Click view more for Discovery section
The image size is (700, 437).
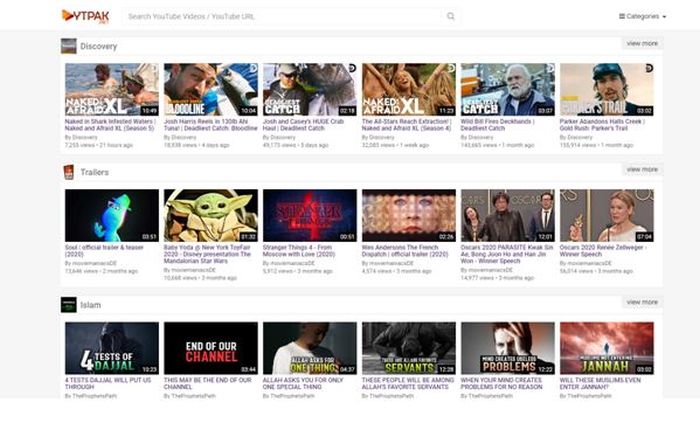click(x=641, y=44)
